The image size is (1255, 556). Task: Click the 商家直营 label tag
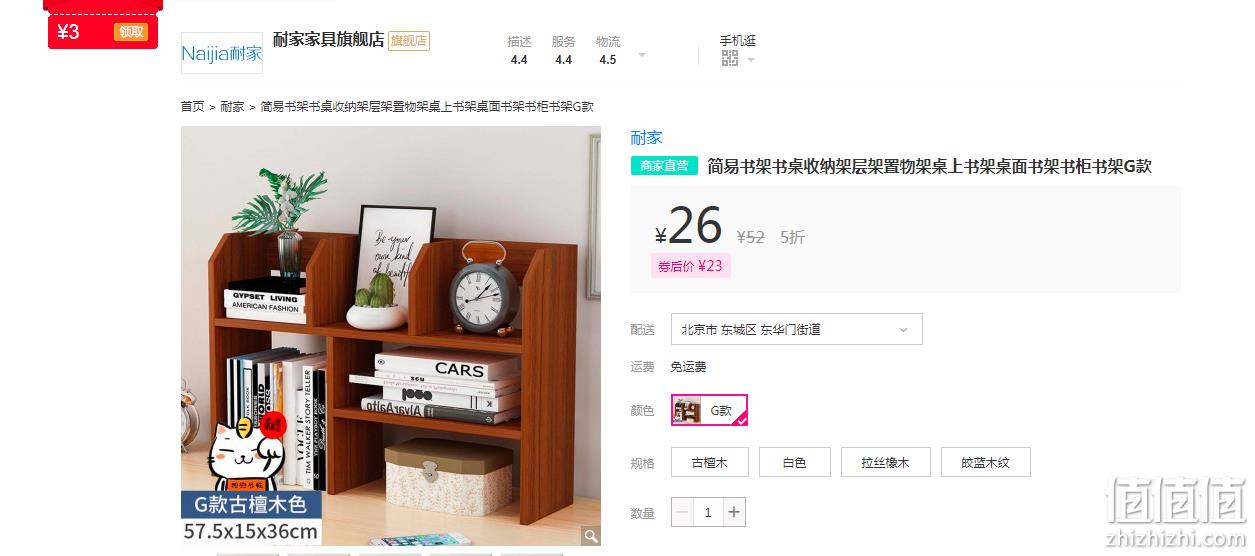[x=664, y=166]
